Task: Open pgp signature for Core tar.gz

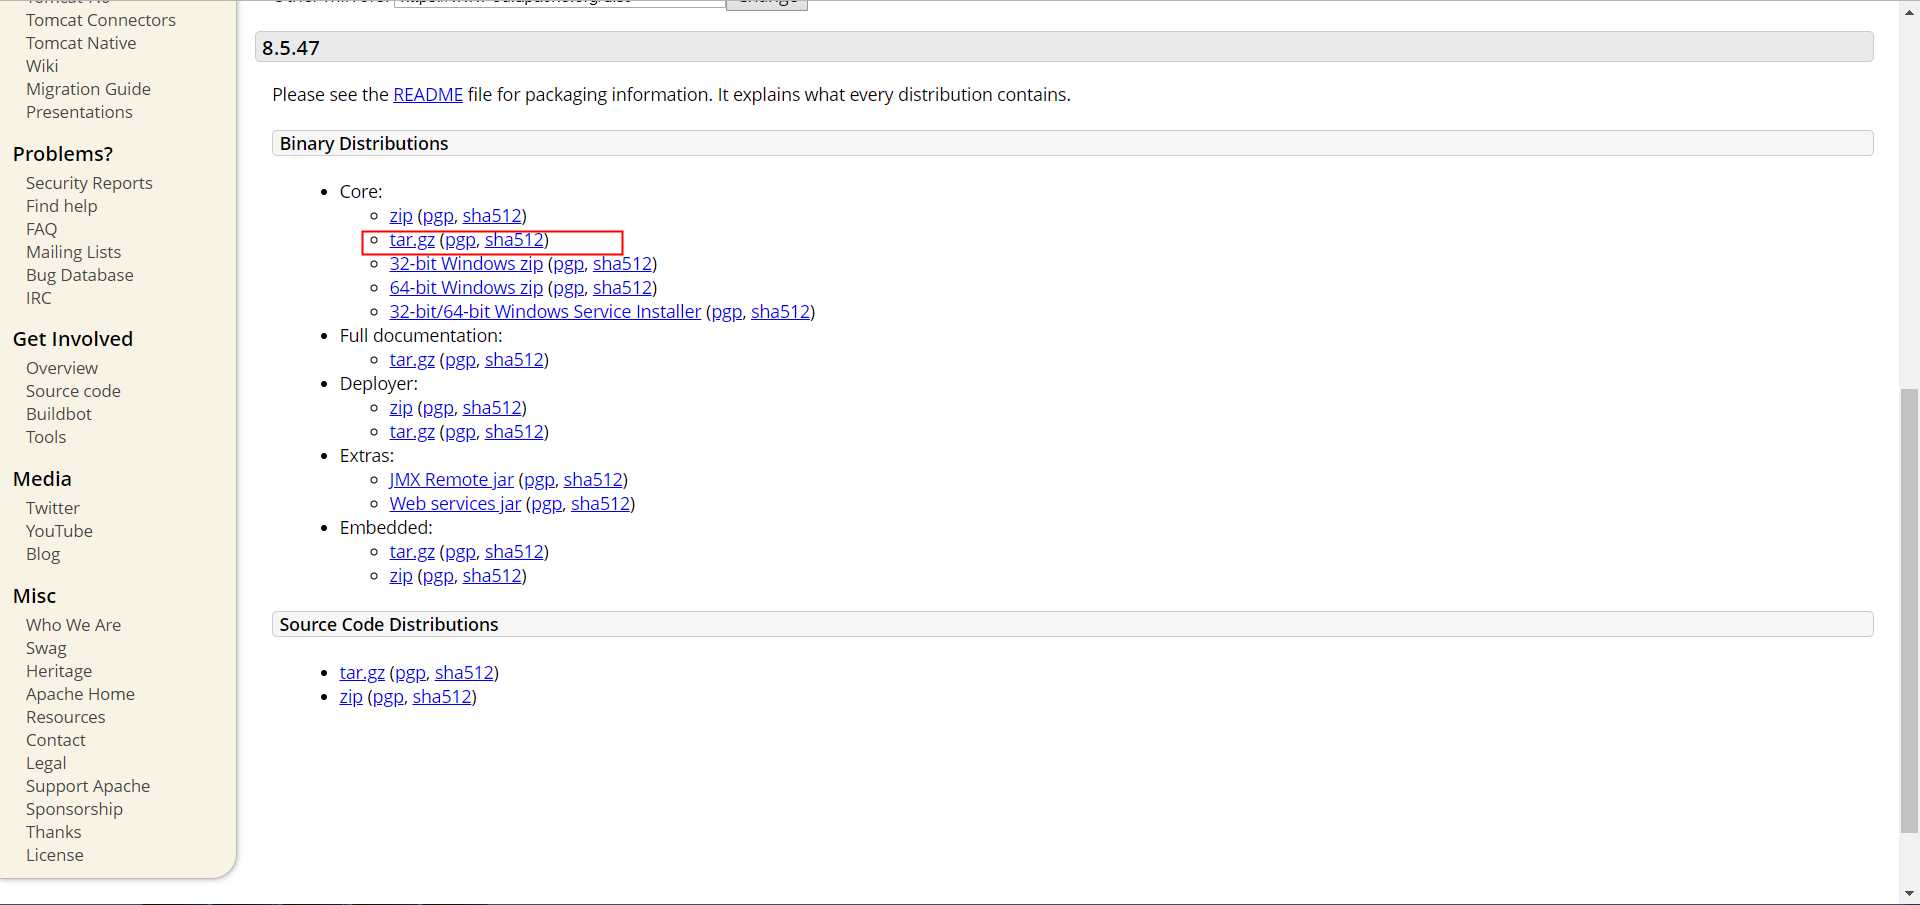Action: (x=460, y=240)
